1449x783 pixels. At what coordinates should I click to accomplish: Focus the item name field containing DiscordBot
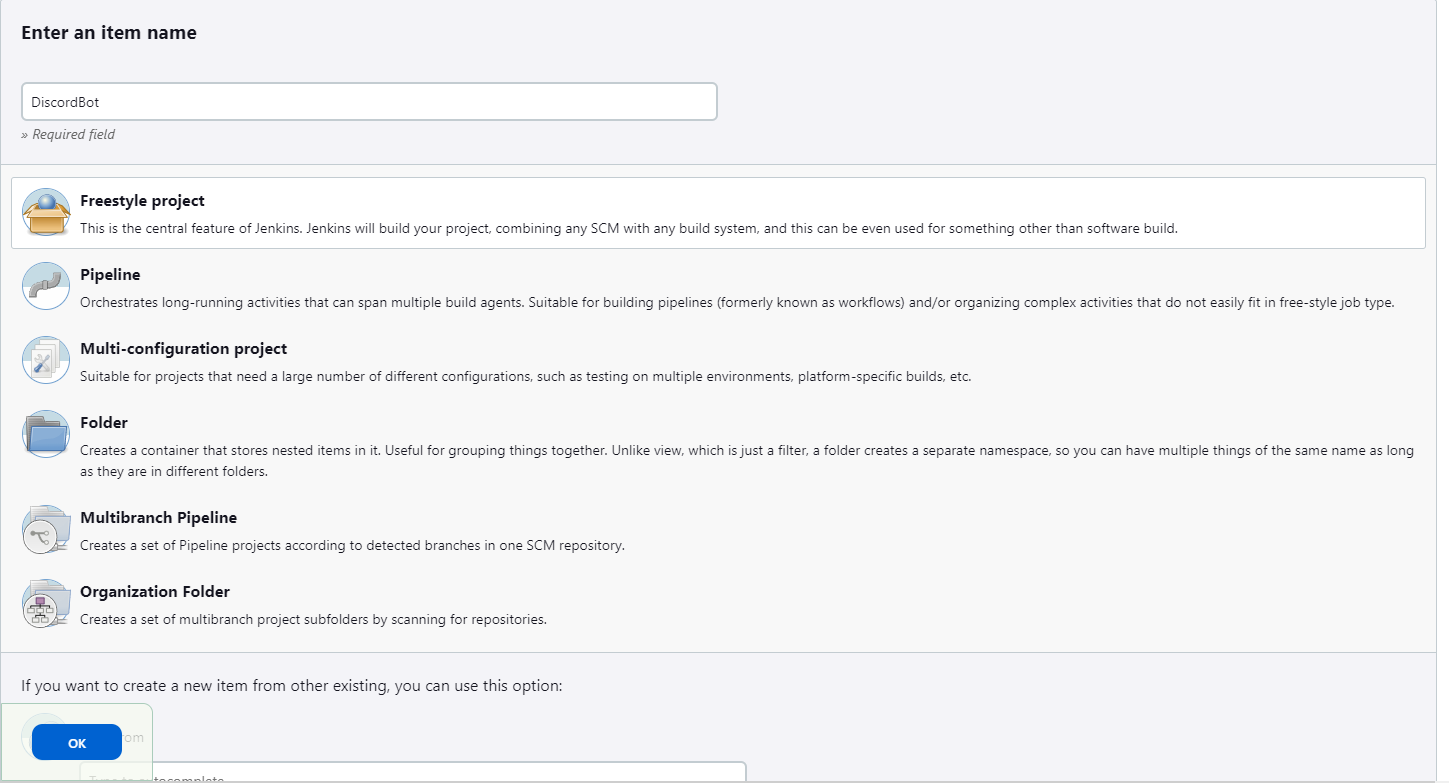point(369,102)
